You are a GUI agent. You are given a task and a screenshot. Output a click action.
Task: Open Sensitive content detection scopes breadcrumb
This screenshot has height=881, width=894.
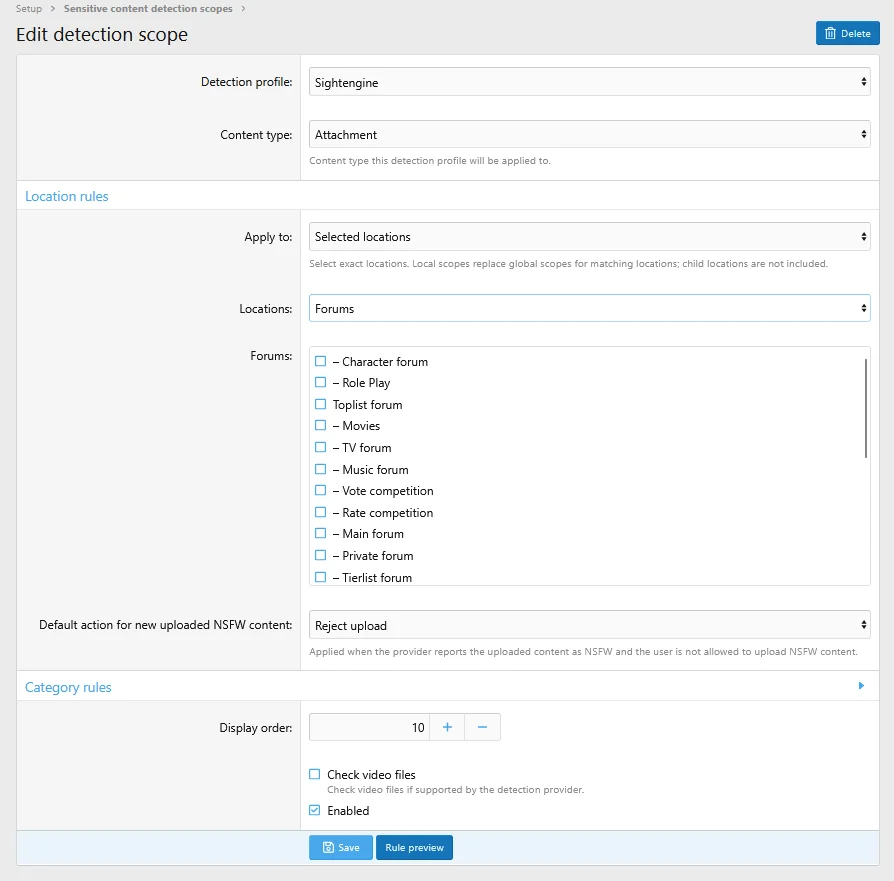pyautogui.click(x=148, y=9)
